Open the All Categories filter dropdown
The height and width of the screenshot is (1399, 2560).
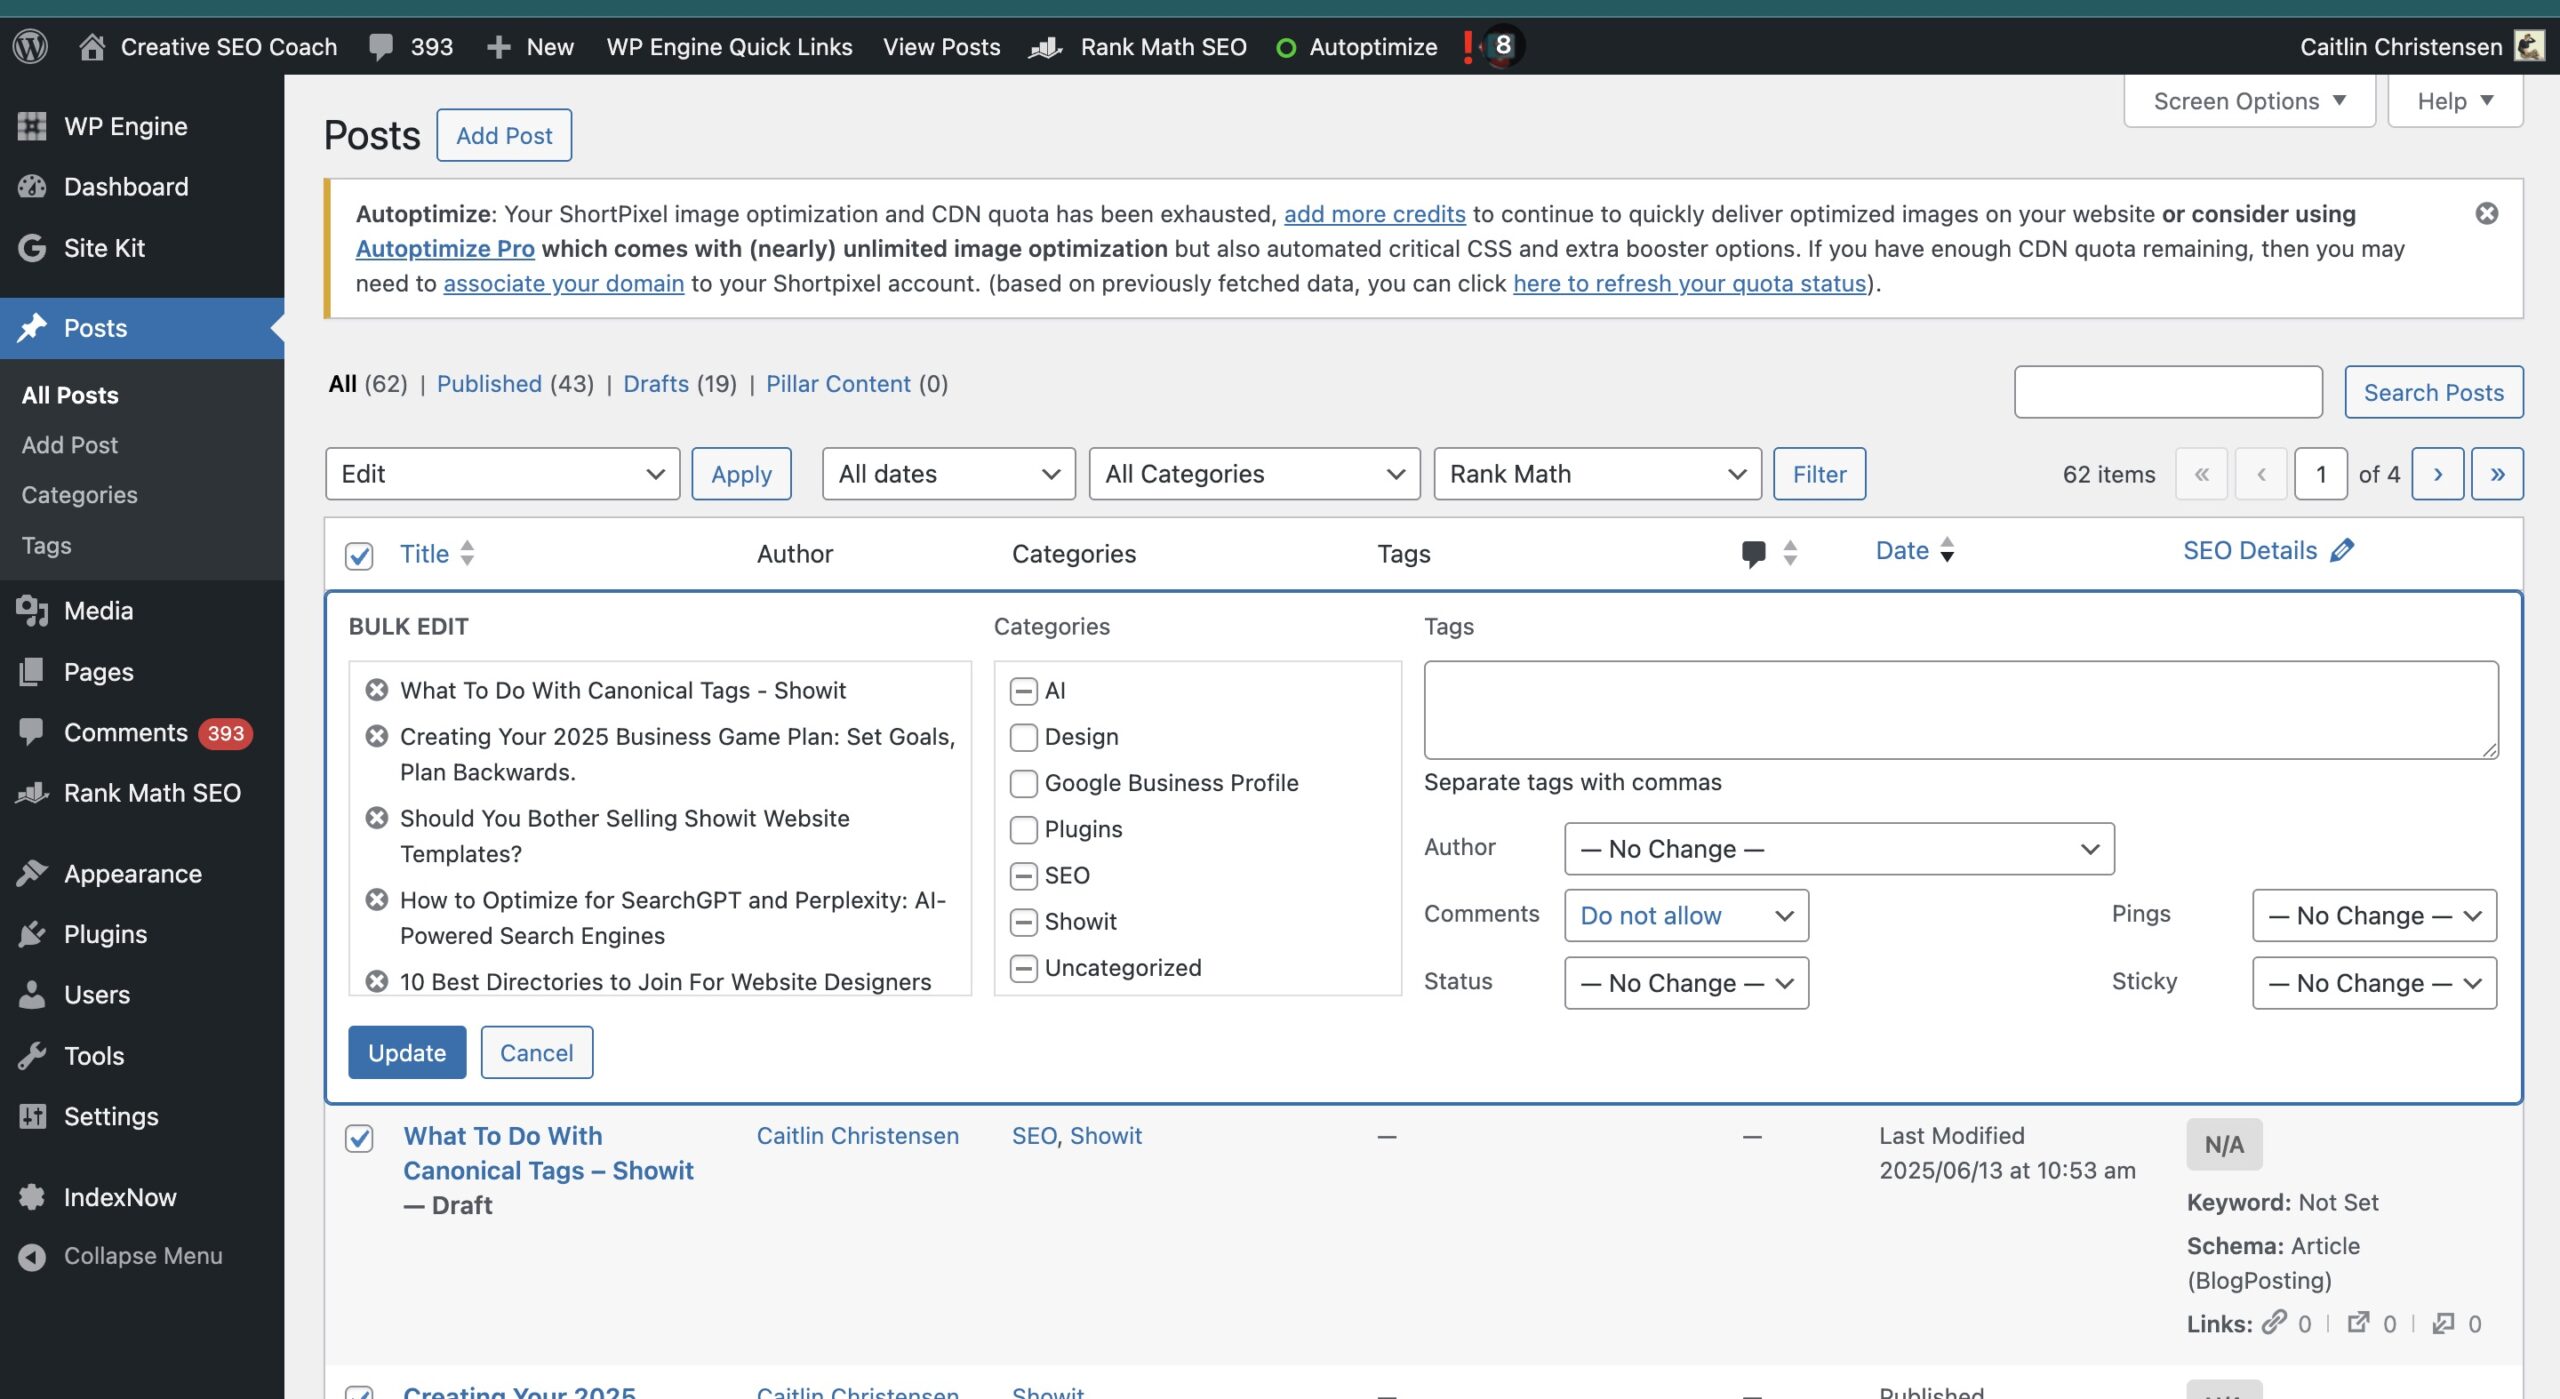click(x=1253, y=474)
